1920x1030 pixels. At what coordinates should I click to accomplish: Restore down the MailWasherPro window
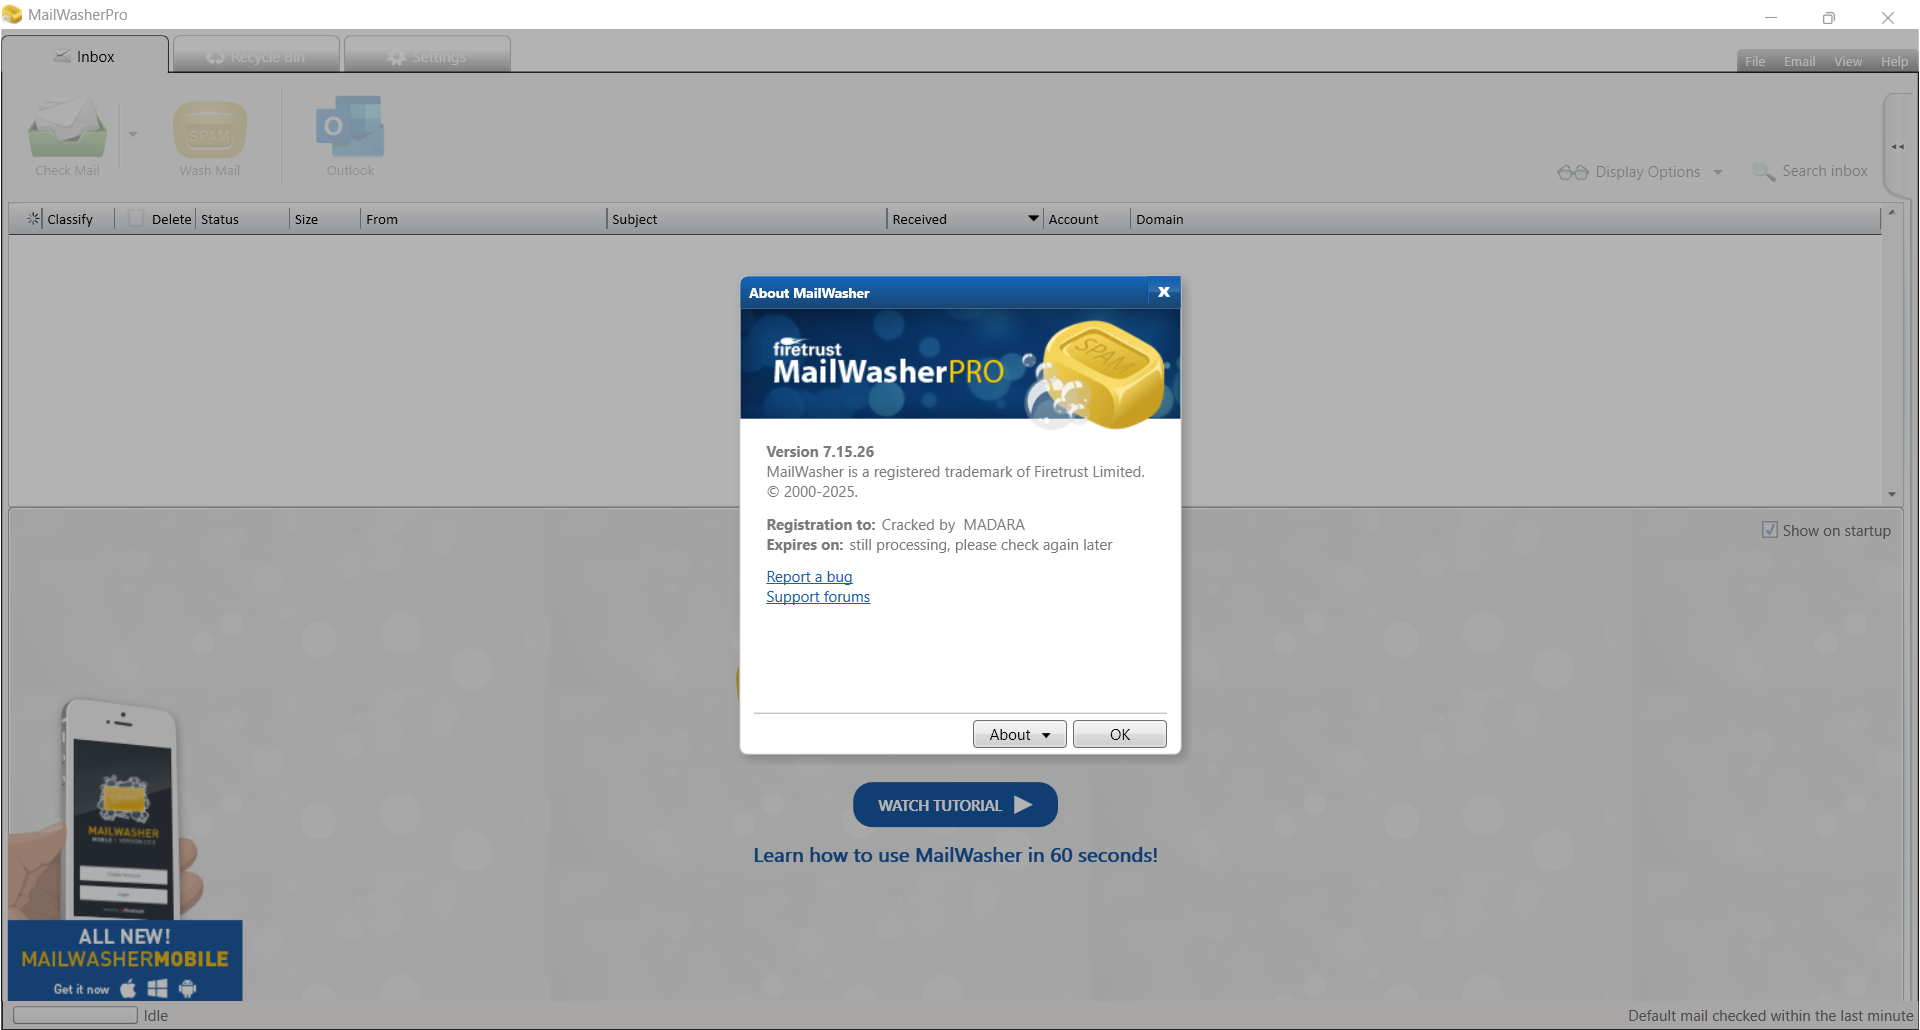coord(1829,17)
